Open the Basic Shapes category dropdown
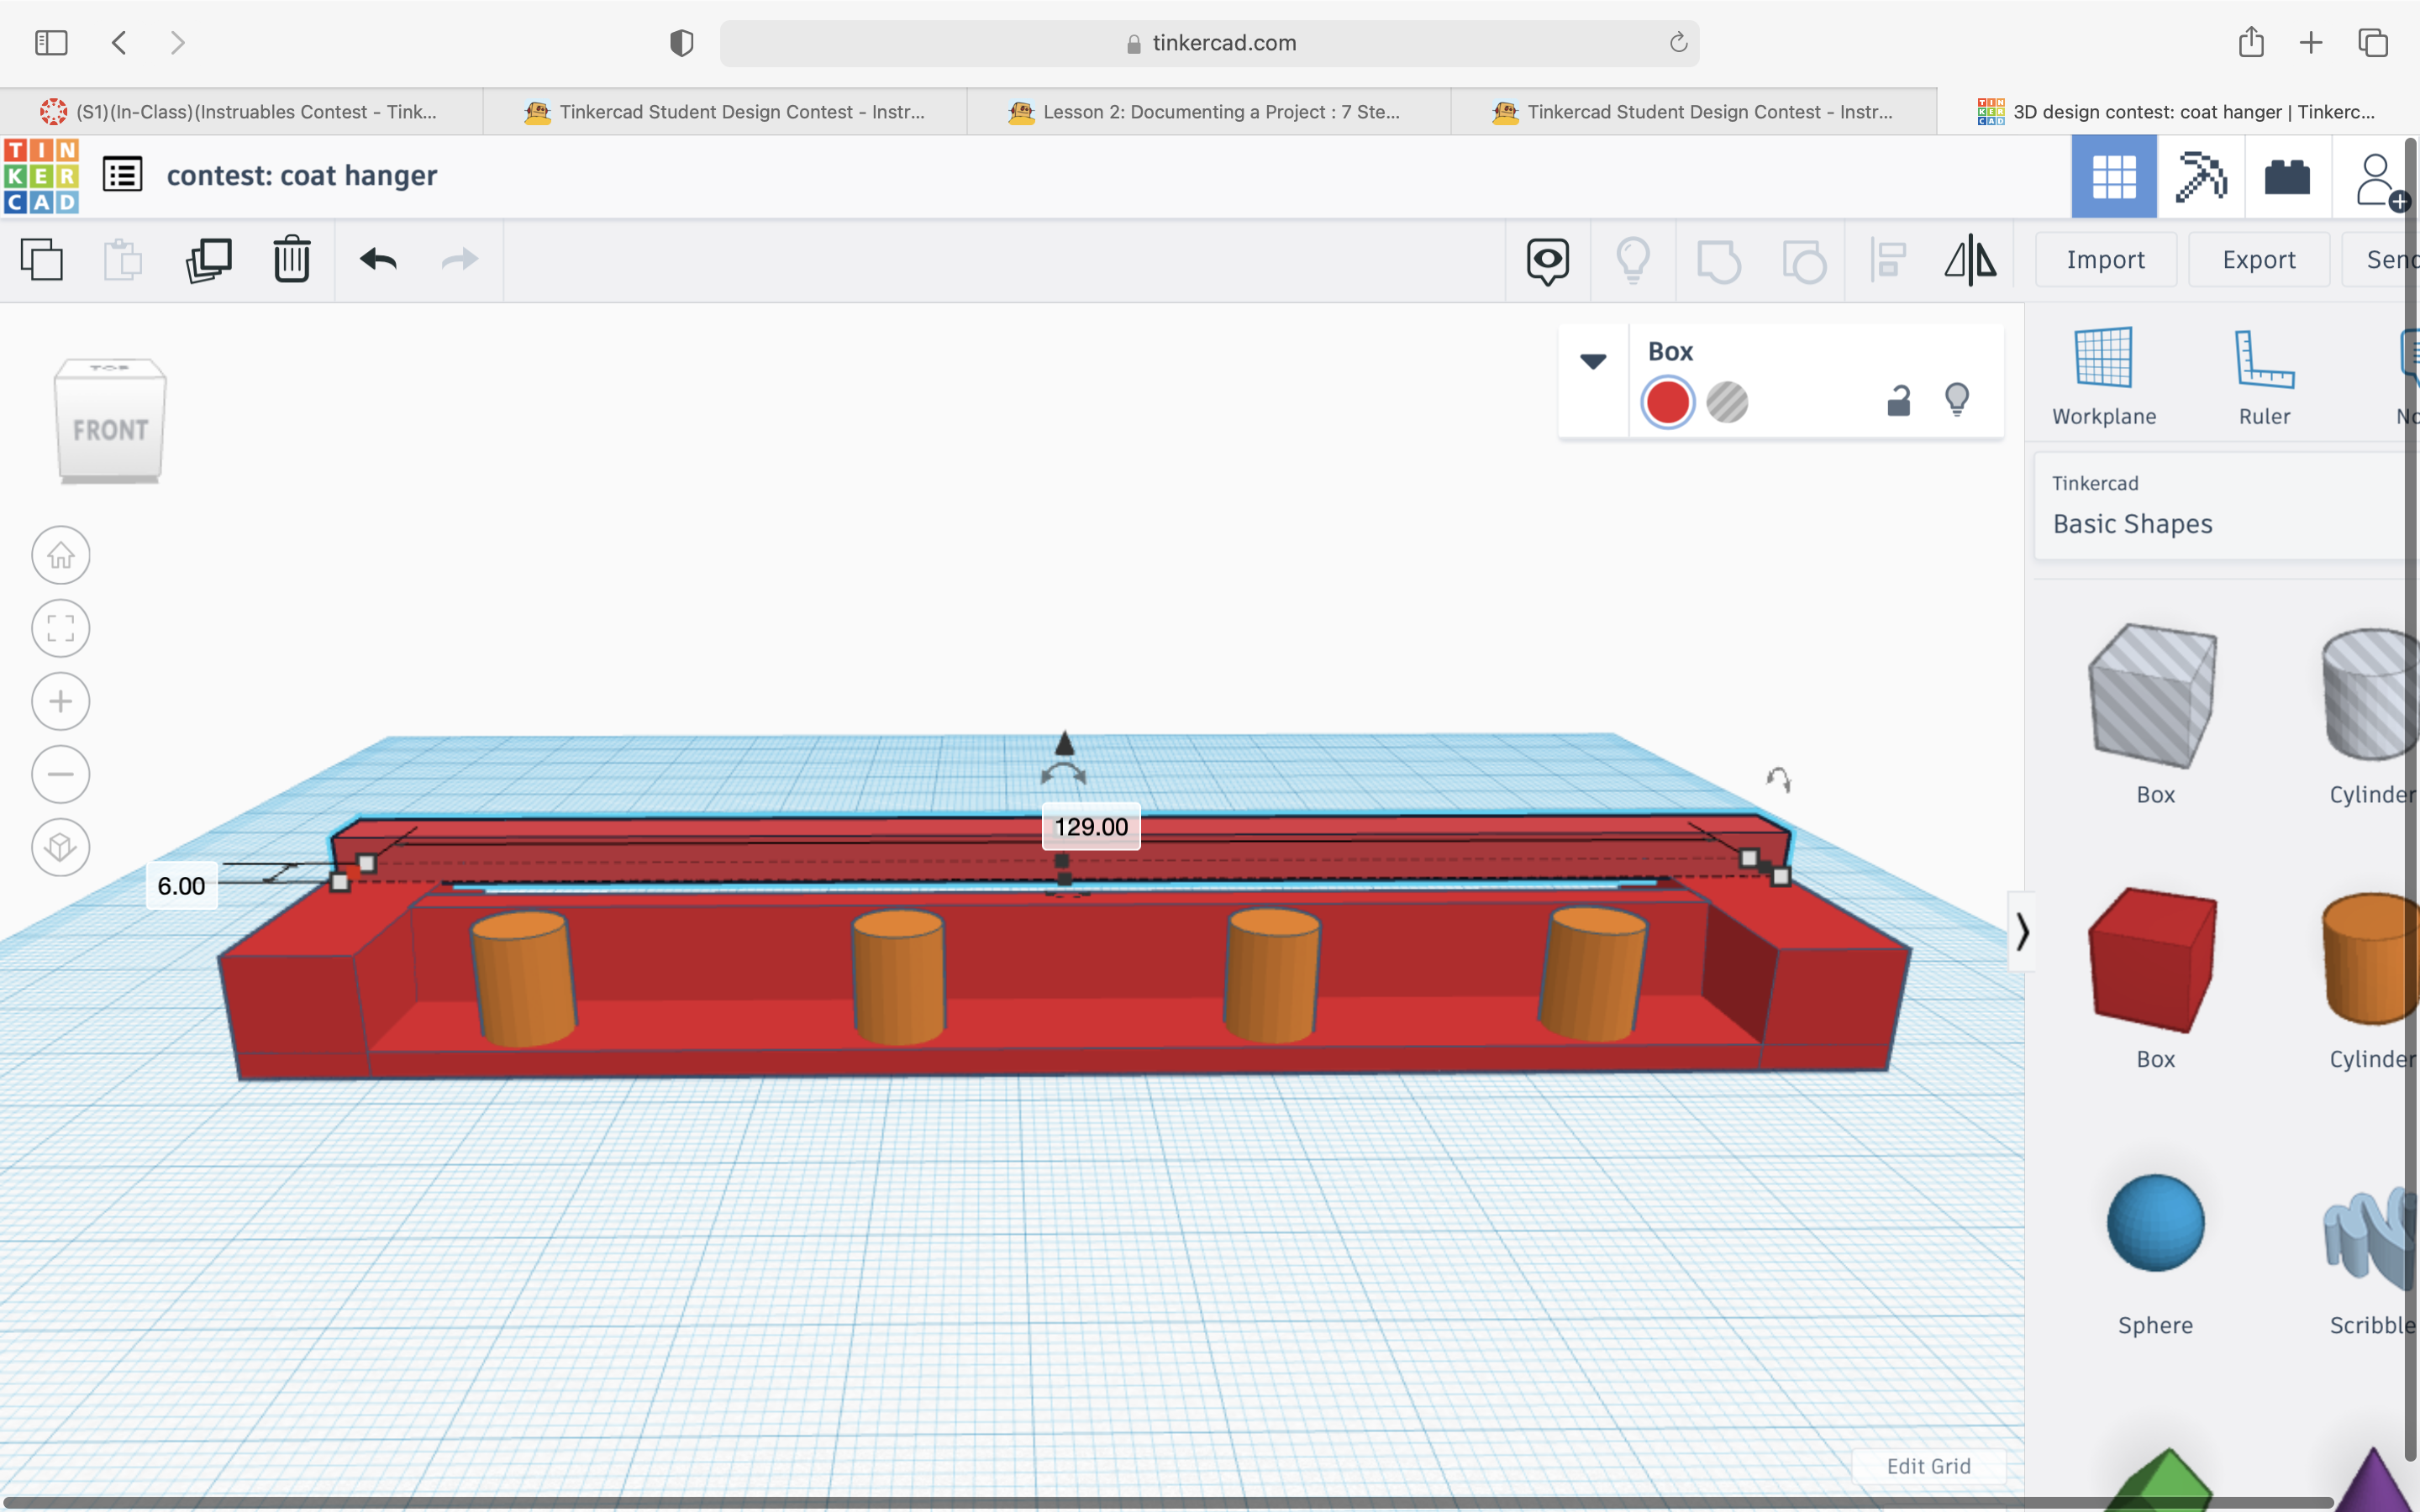2420x1512 pixels. 2226,506
